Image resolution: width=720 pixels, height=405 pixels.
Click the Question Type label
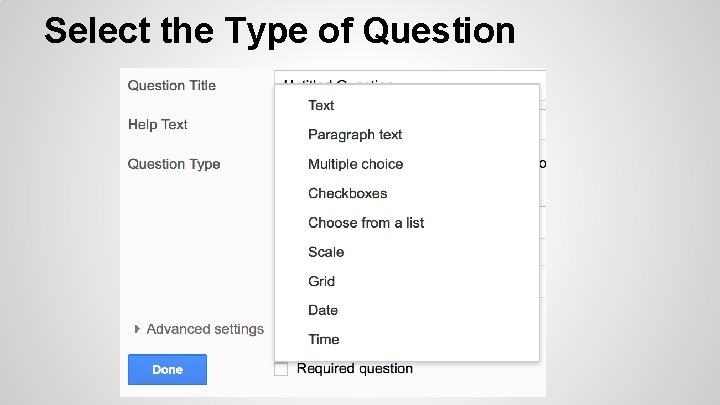click(x=173, y=164)
